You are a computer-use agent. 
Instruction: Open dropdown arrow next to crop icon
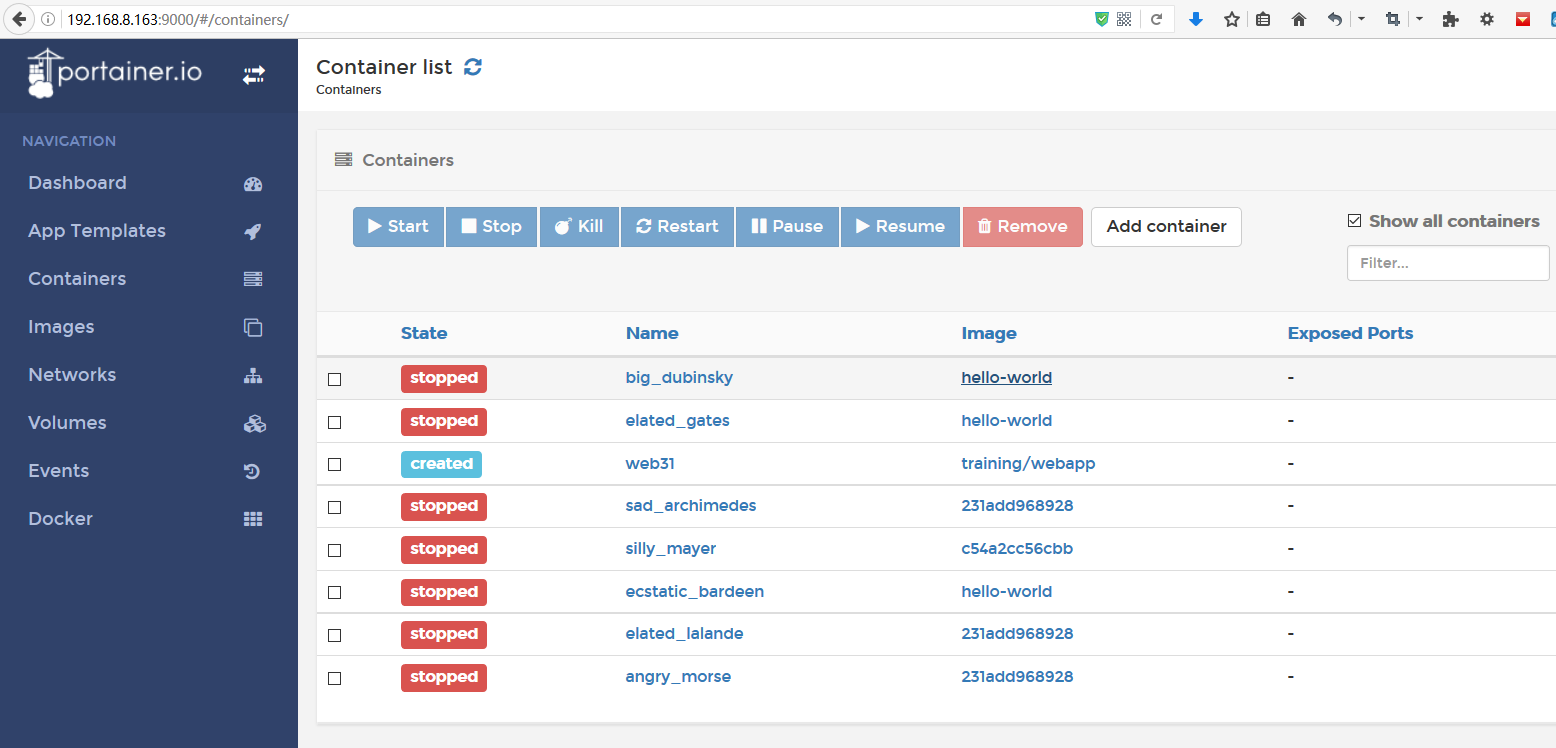tap(1419, 19)
